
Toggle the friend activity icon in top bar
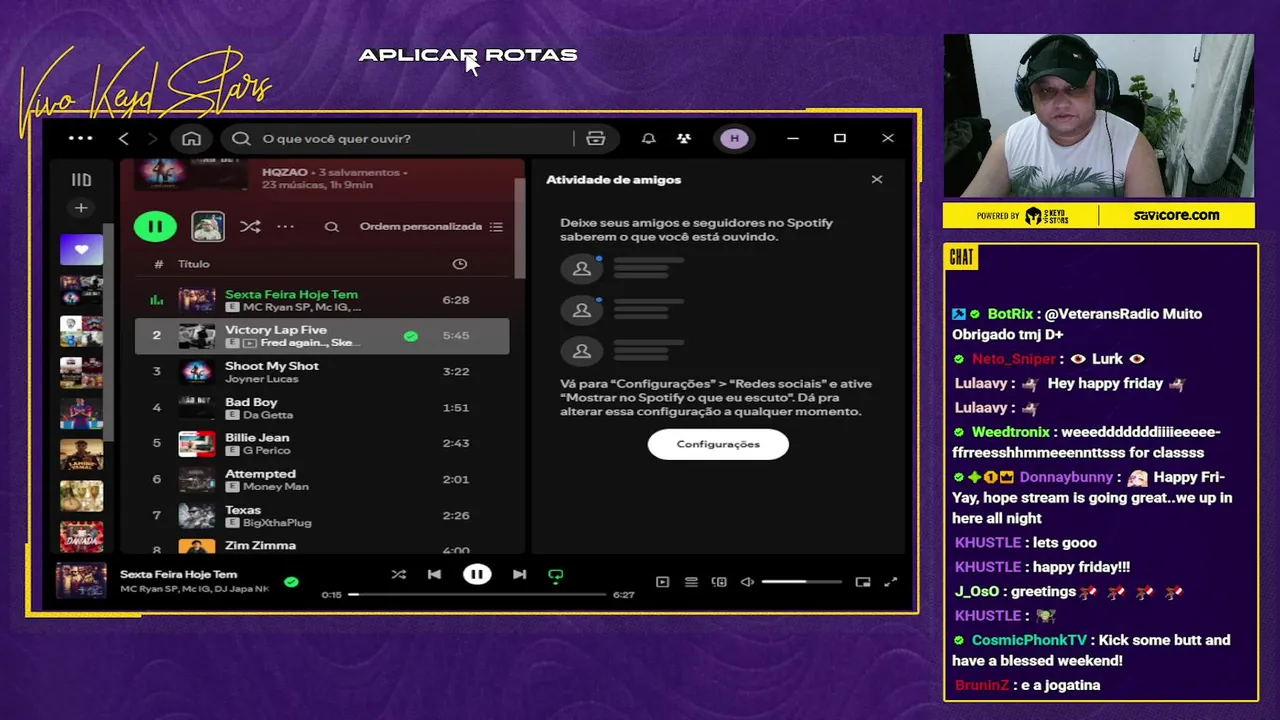click(684, 139)
